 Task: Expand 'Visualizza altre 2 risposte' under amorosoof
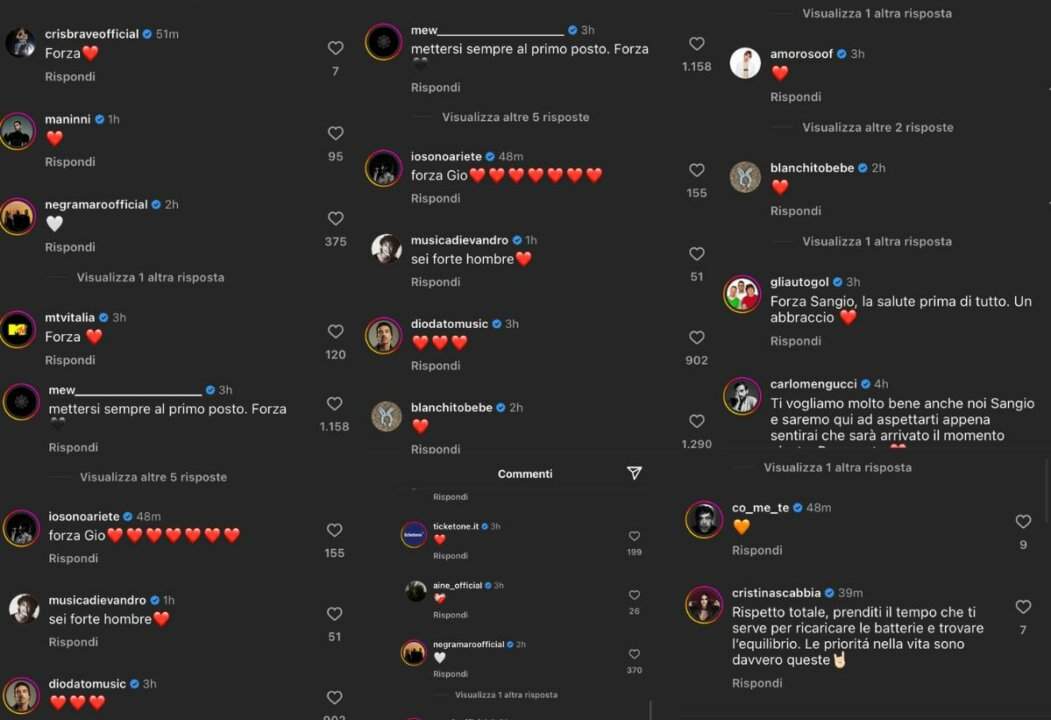point(877,127)
